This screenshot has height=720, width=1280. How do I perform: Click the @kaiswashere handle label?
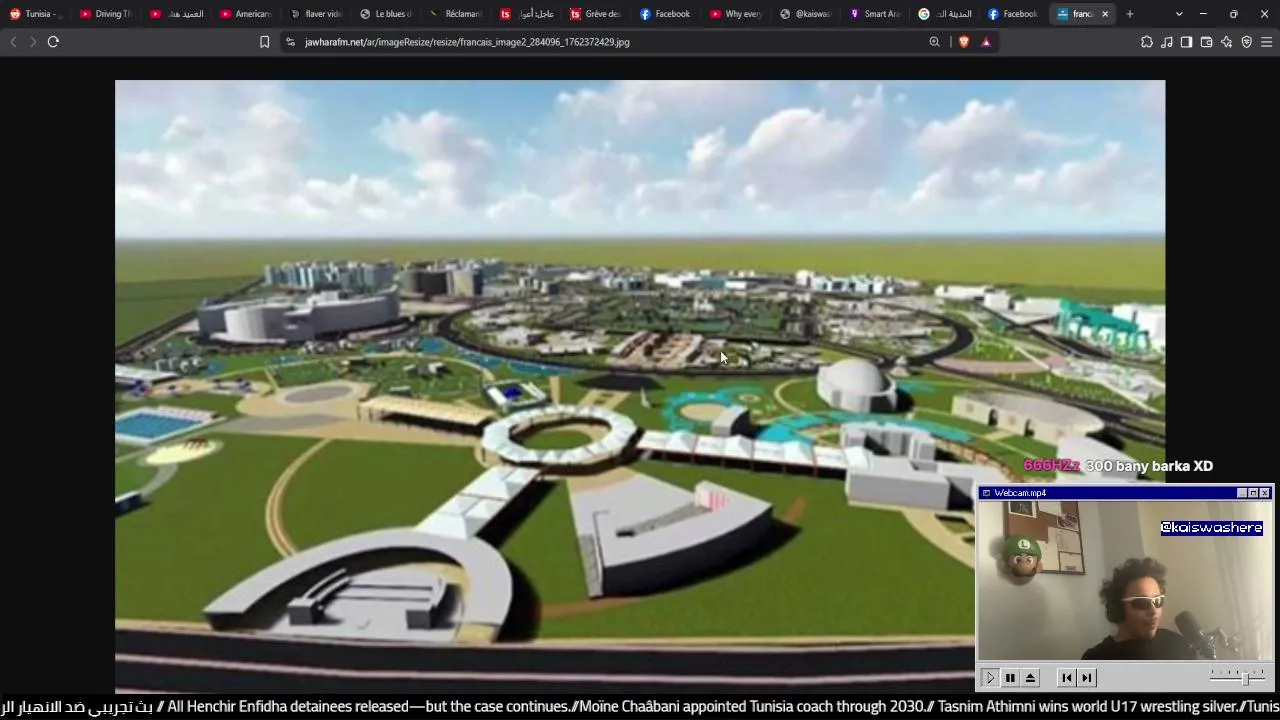(x=1212, y=528)
